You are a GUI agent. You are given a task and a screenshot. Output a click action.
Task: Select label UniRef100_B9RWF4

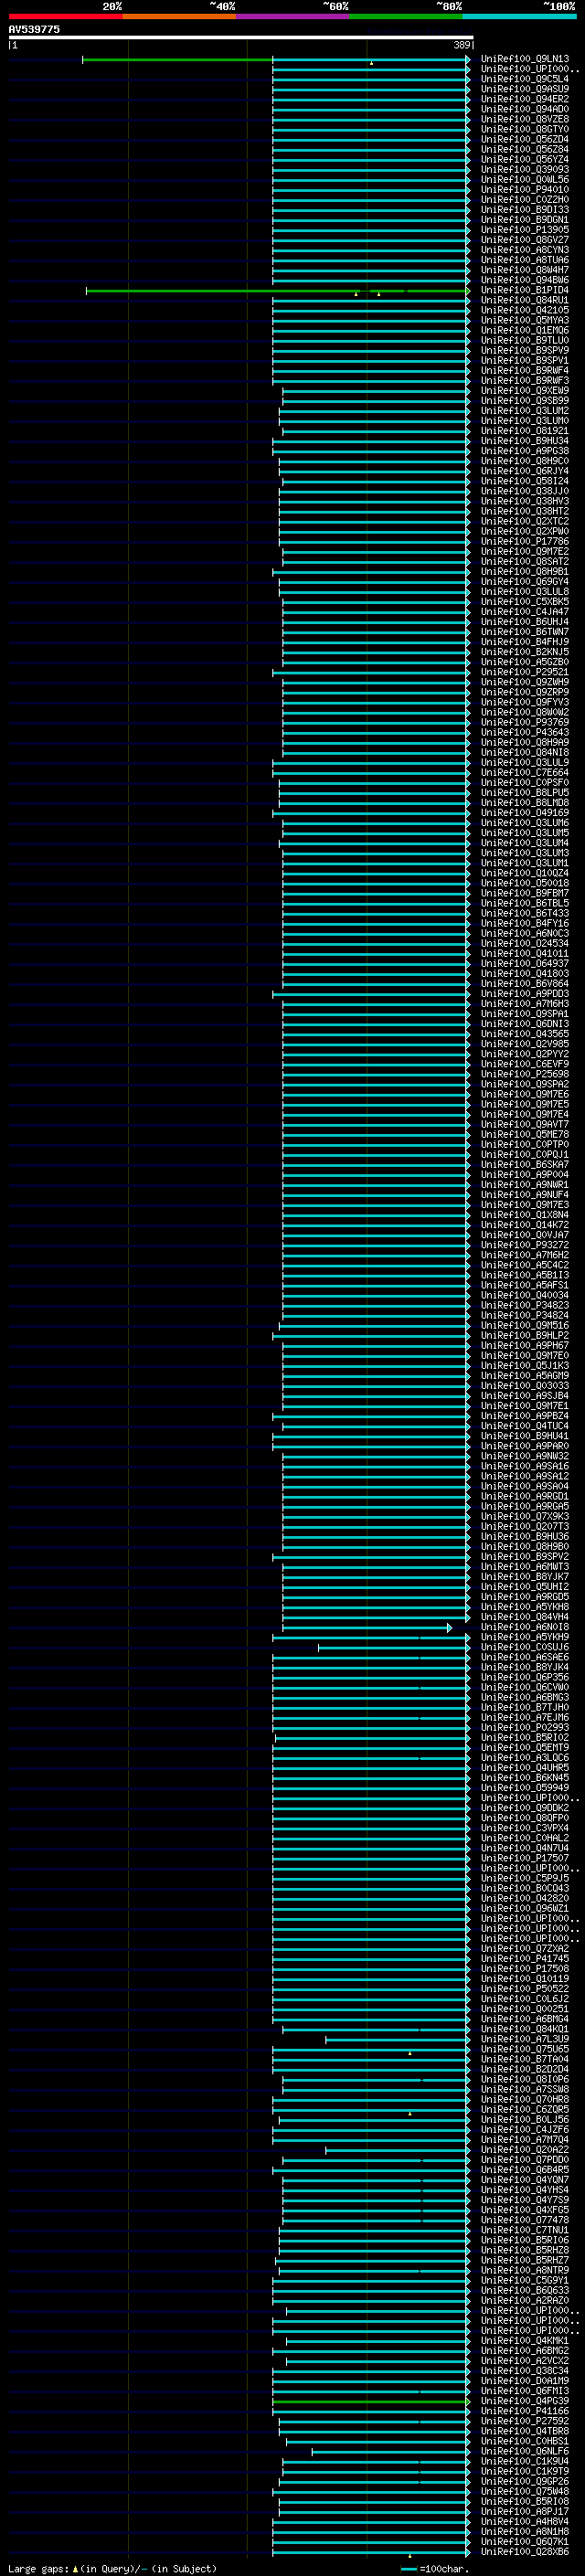525,371
